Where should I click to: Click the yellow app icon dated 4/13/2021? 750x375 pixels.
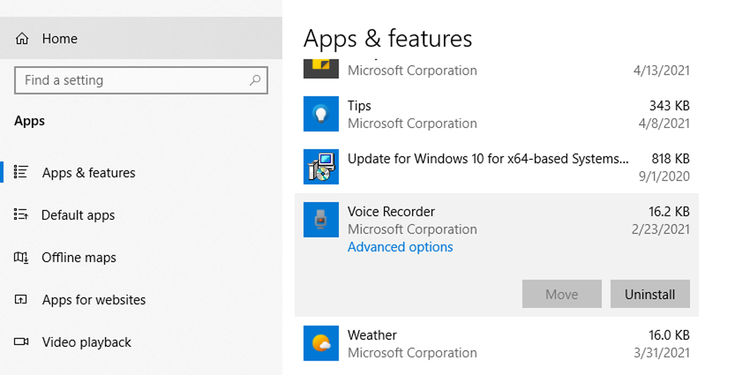click(x=321, y=68)
